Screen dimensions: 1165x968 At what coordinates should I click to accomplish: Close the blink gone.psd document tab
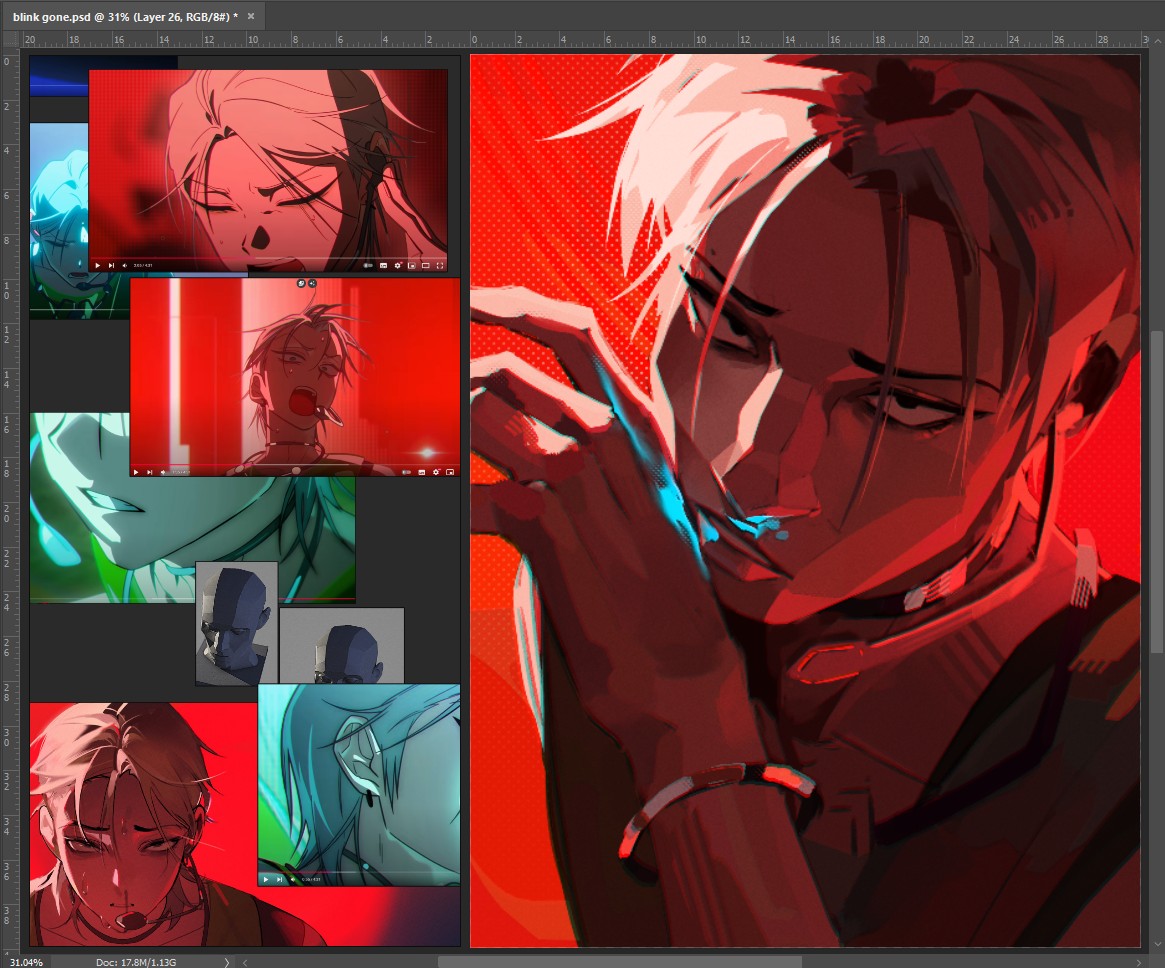(x=250, y=17)
